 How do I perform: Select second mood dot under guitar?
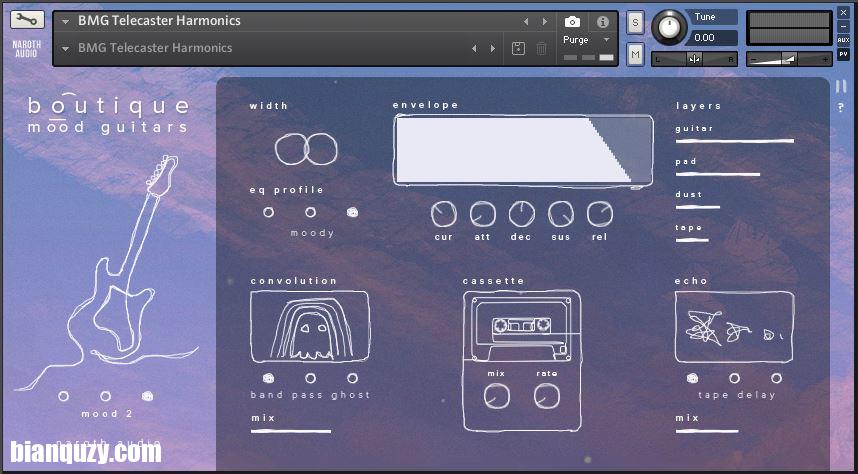[106, 396]
